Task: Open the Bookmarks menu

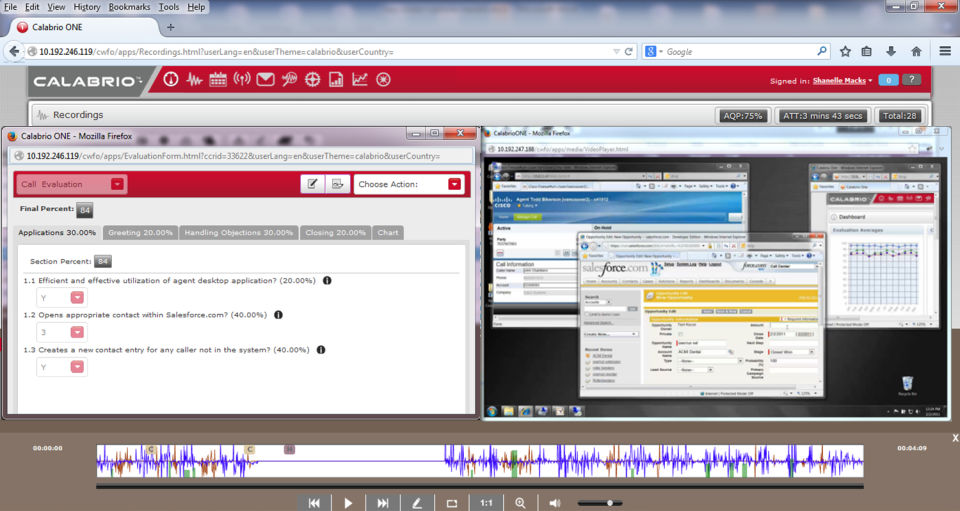Action: coord(129,7)
